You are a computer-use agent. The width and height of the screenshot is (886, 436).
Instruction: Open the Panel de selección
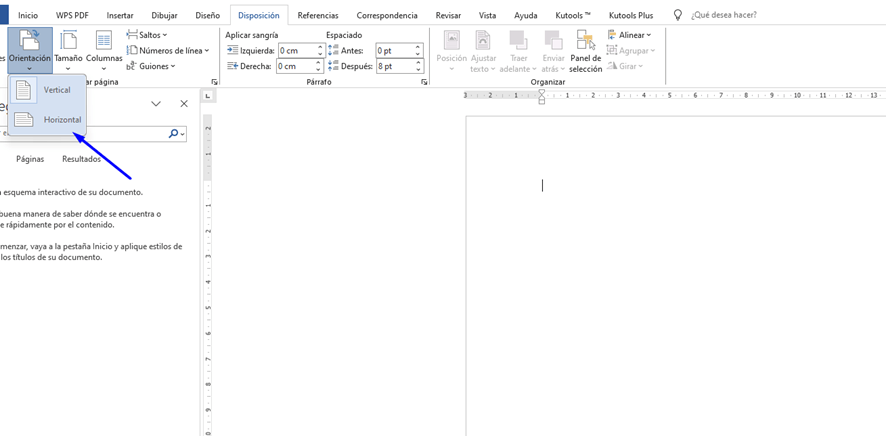click(x=585, y=51)
